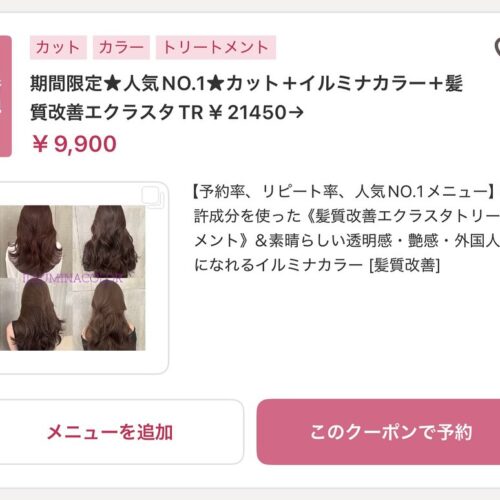Click the star before 人気NO.1
This screenshot has height=500, width=500.
coord(112,83)
